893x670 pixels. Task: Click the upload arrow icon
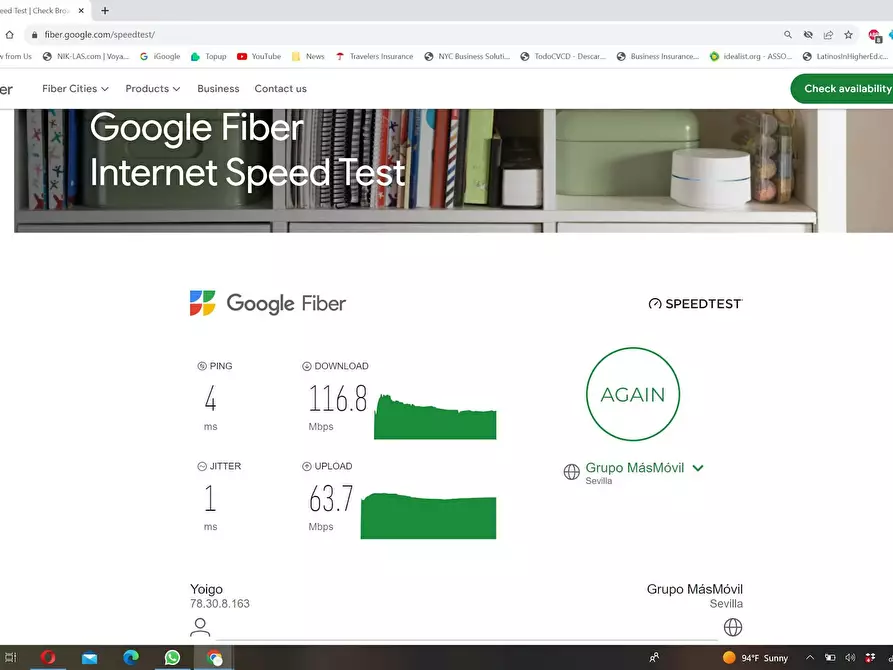tap(307, 466)
